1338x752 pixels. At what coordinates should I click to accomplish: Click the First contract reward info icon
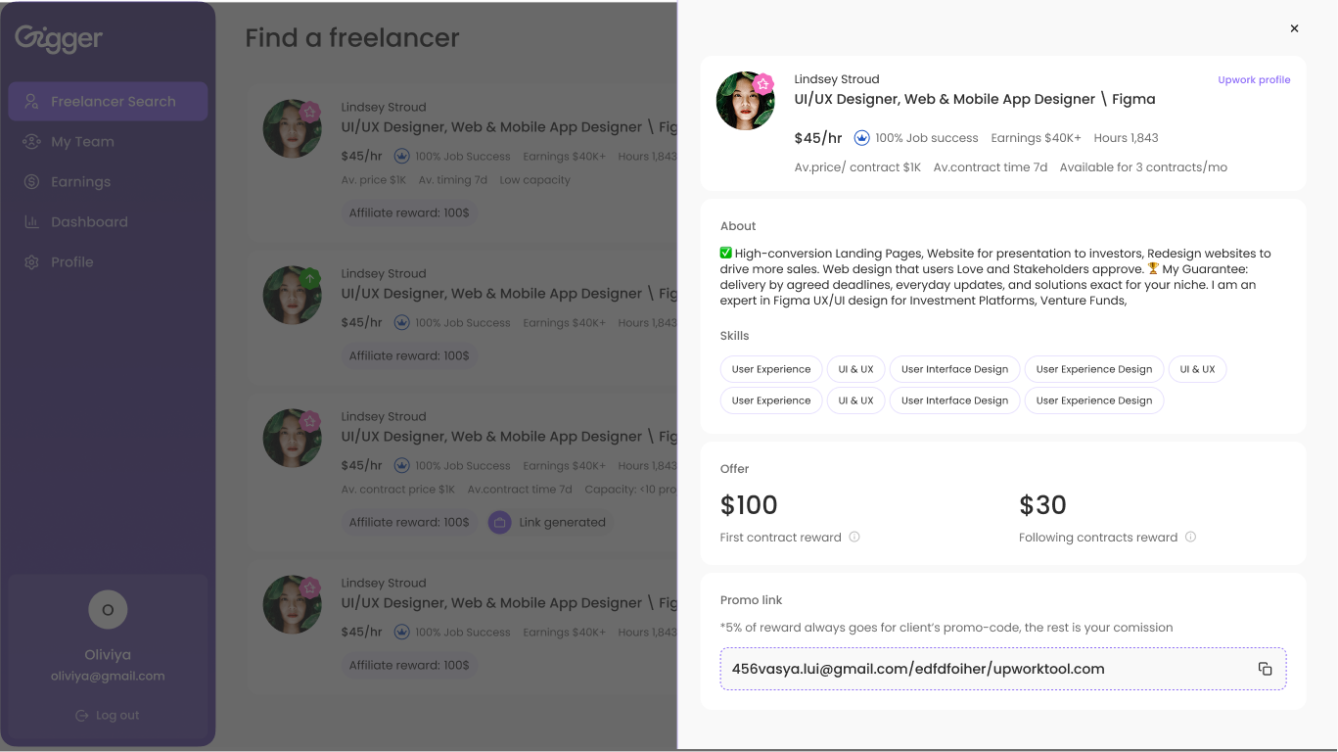pos(854,537)
